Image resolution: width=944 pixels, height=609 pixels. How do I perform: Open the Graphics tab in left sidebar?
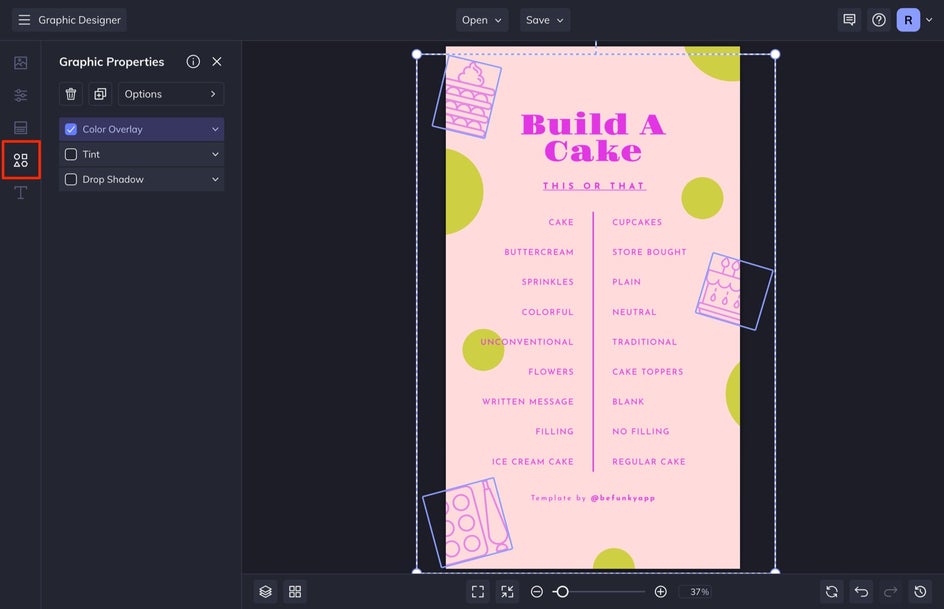coord(20,160)
